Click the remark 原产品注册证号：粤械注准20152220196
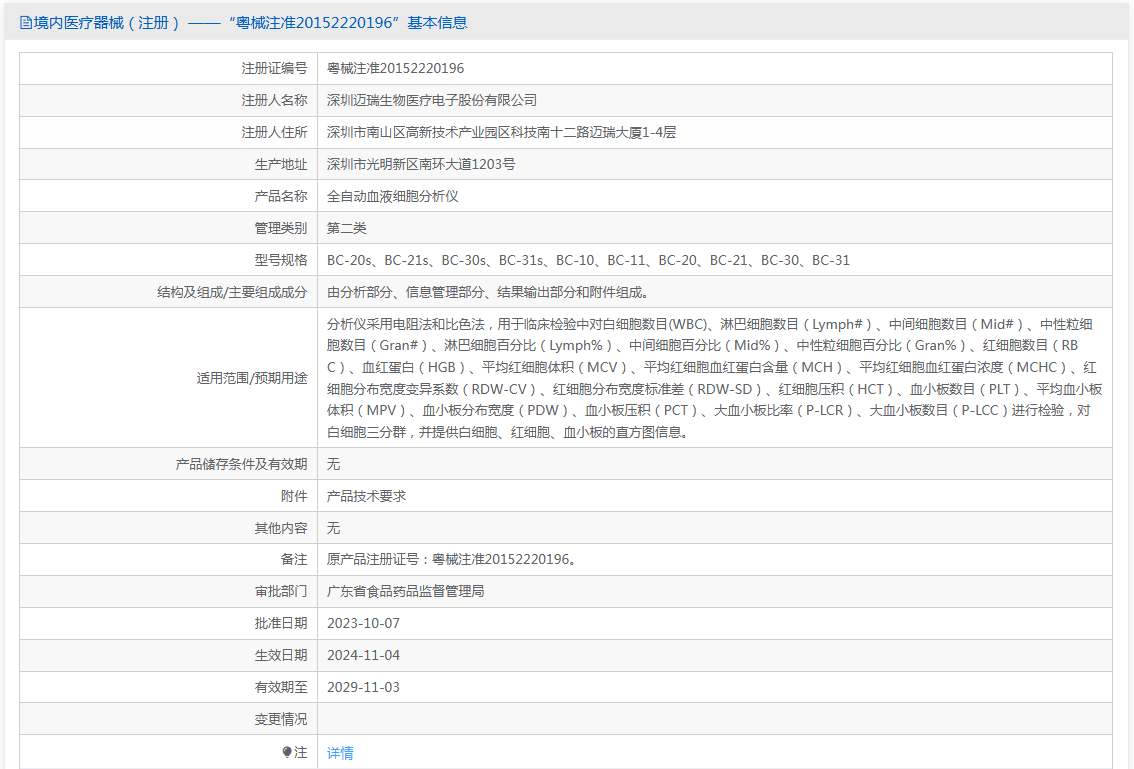The width and height of the screenshot is (1134, 769). pyautogui.click(x=453, y=559)
